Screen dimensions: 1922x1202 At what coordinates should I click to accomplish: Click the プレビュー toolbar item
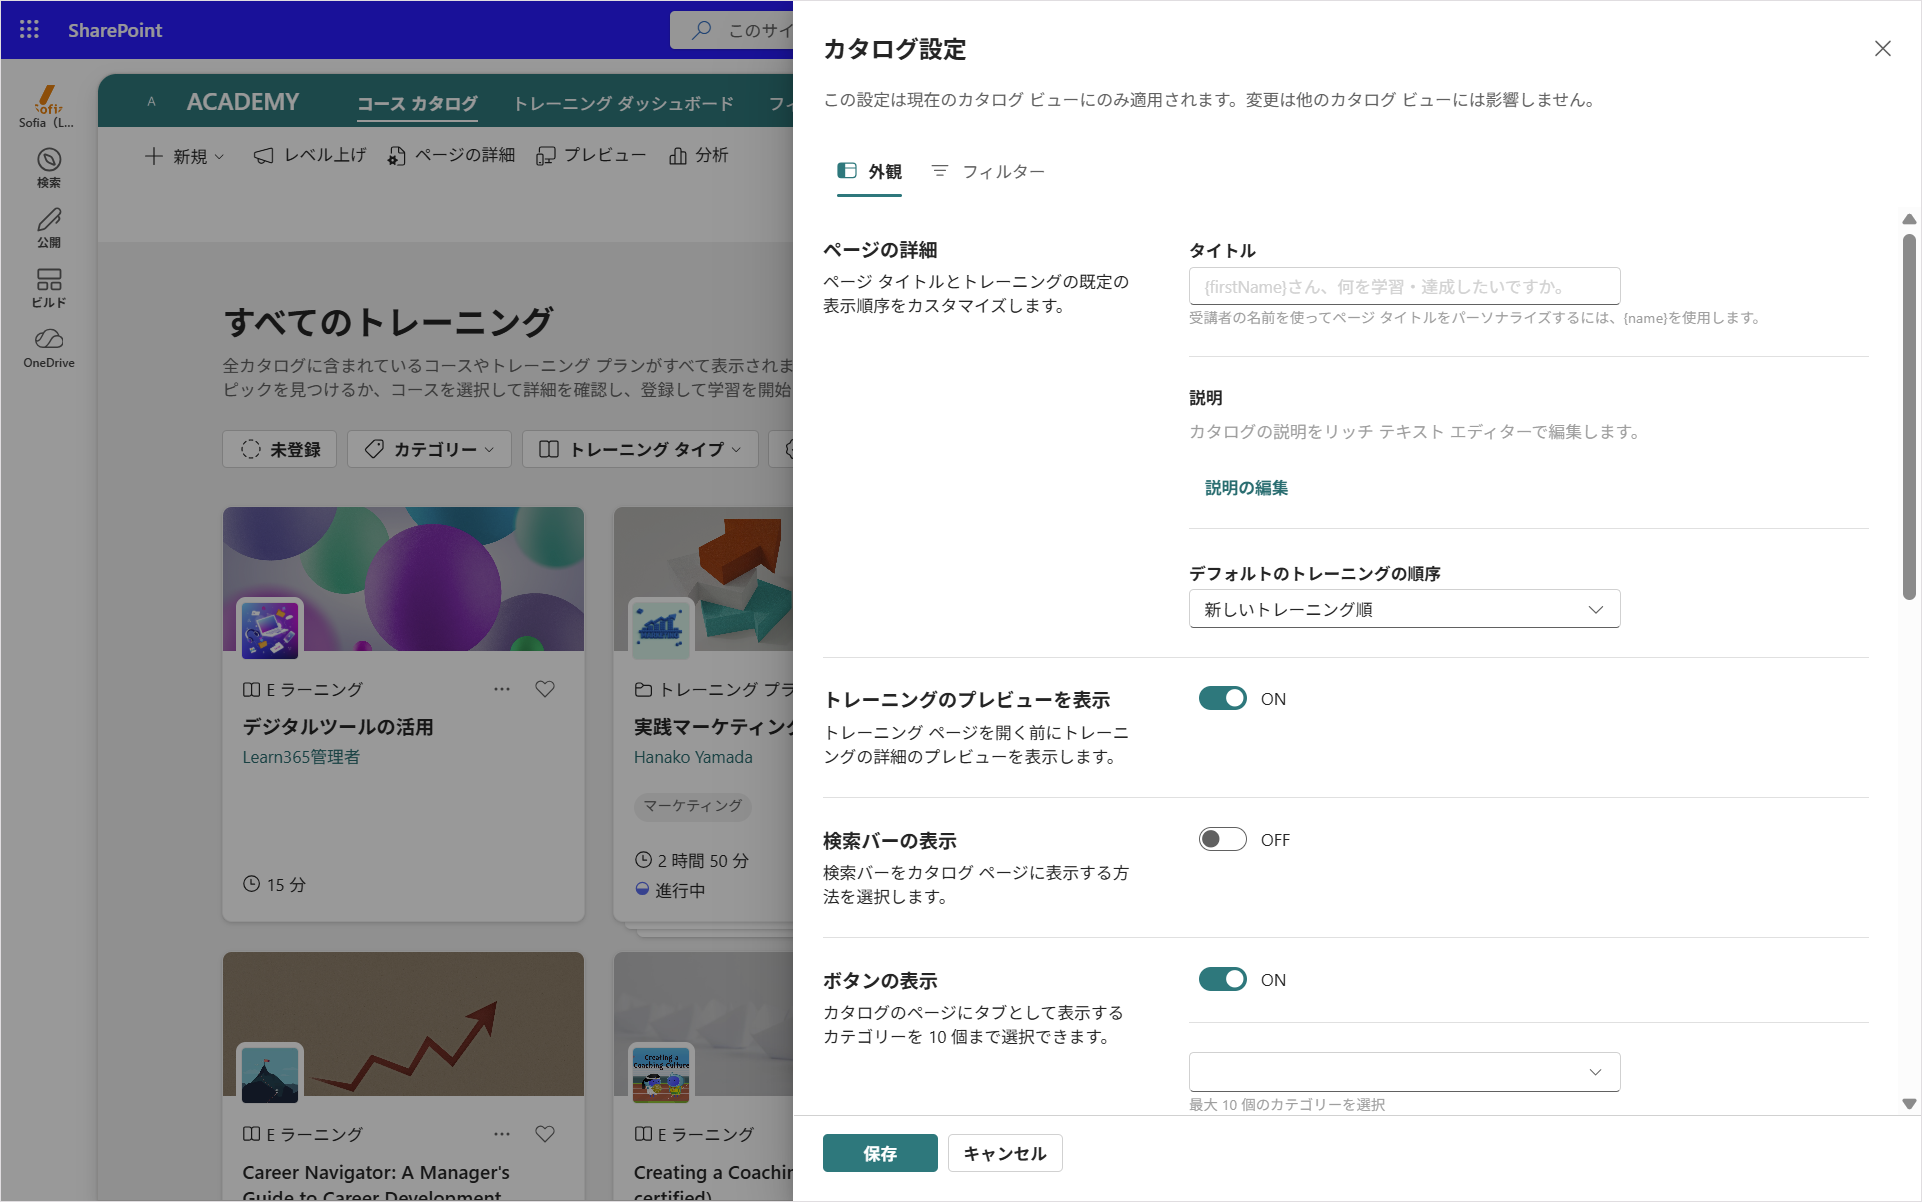[591, 155]
